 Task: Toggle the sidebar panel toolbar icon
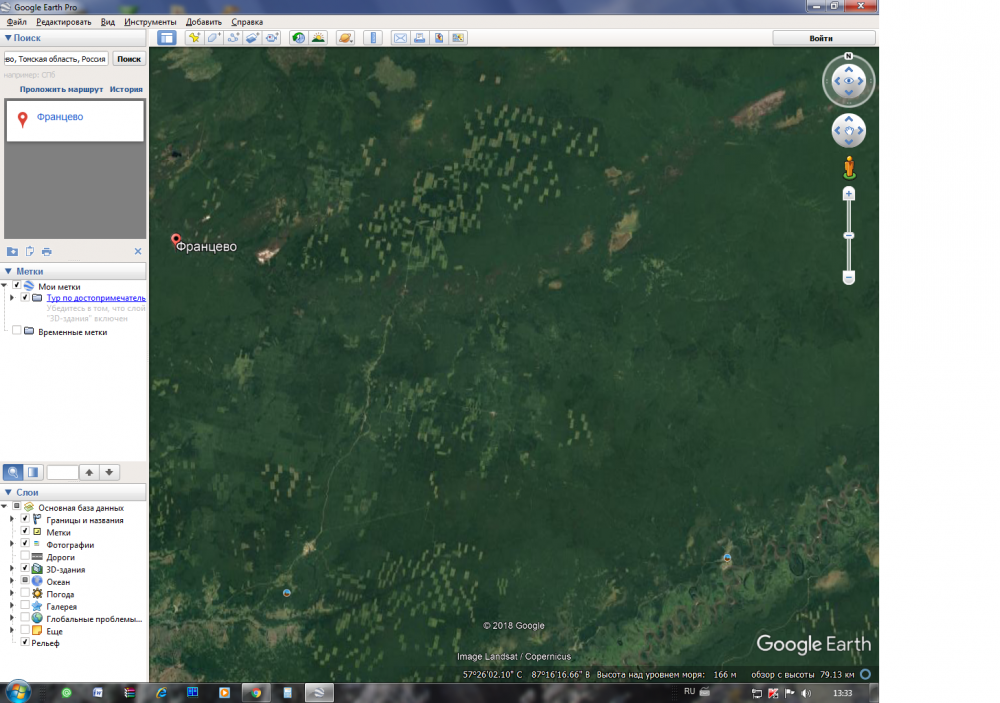[x=166, y=38]
